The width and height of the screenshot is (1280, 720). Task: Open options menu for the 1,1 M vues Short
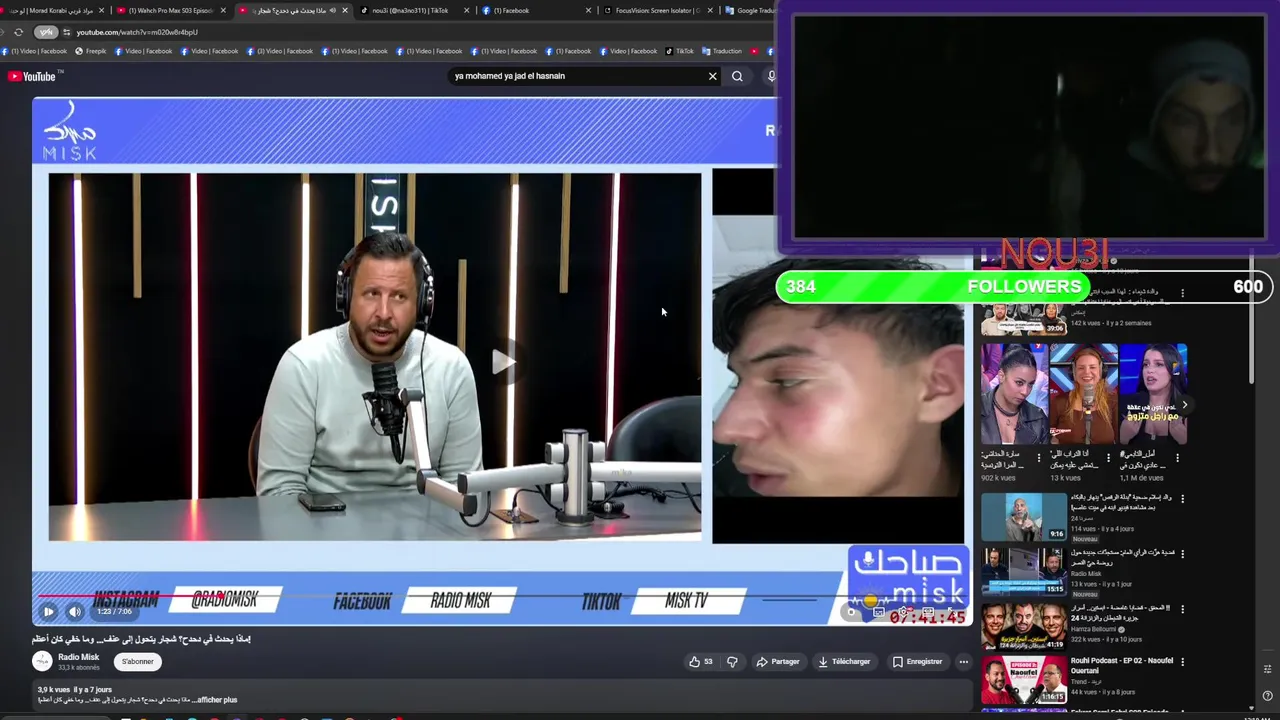(1177, 458)
